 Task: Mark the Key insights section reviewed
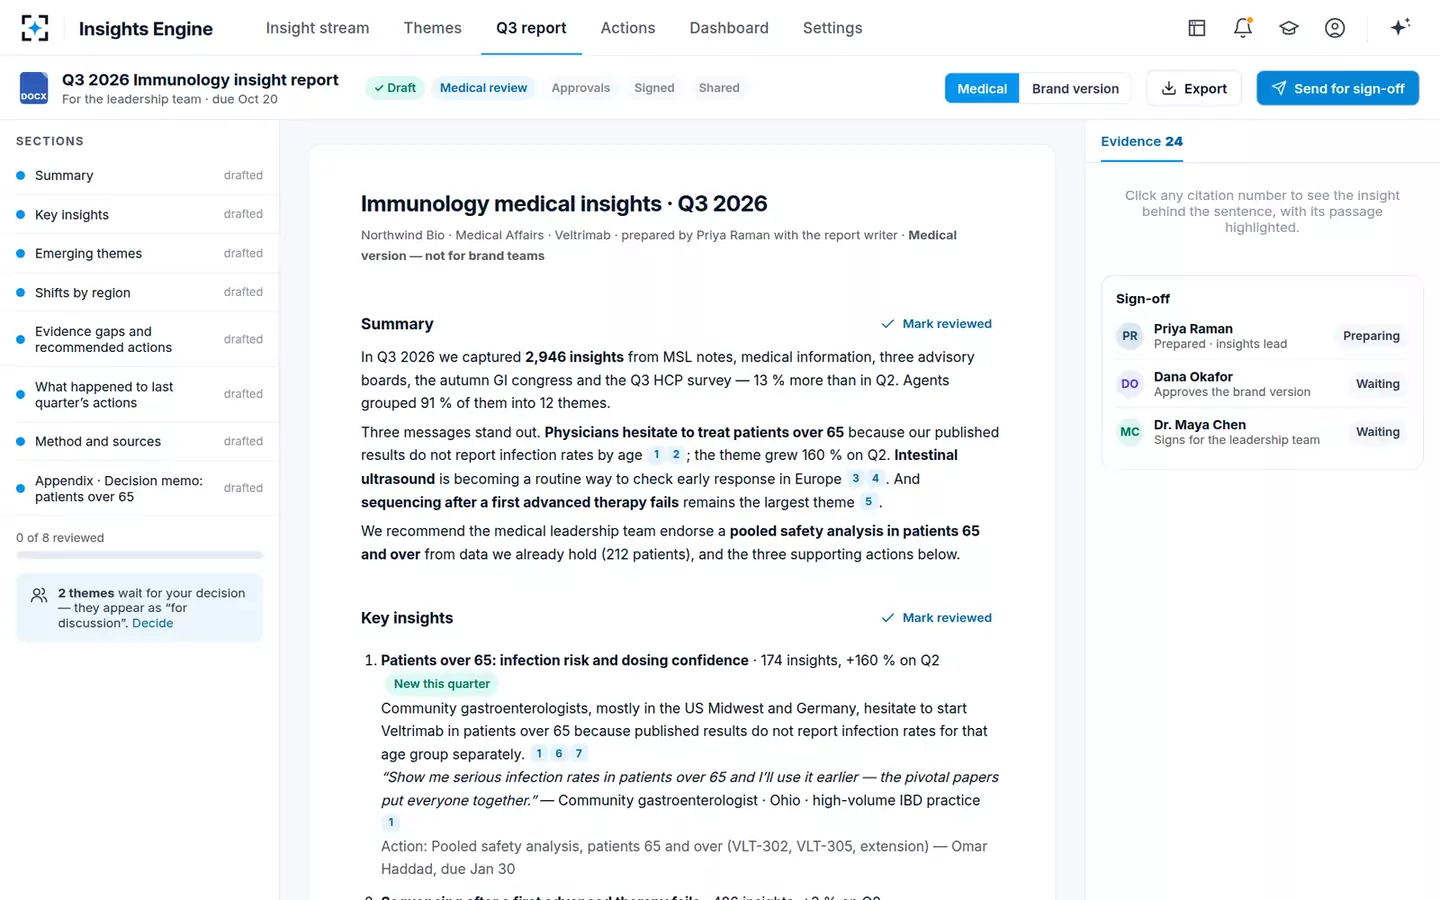(937, 618)
